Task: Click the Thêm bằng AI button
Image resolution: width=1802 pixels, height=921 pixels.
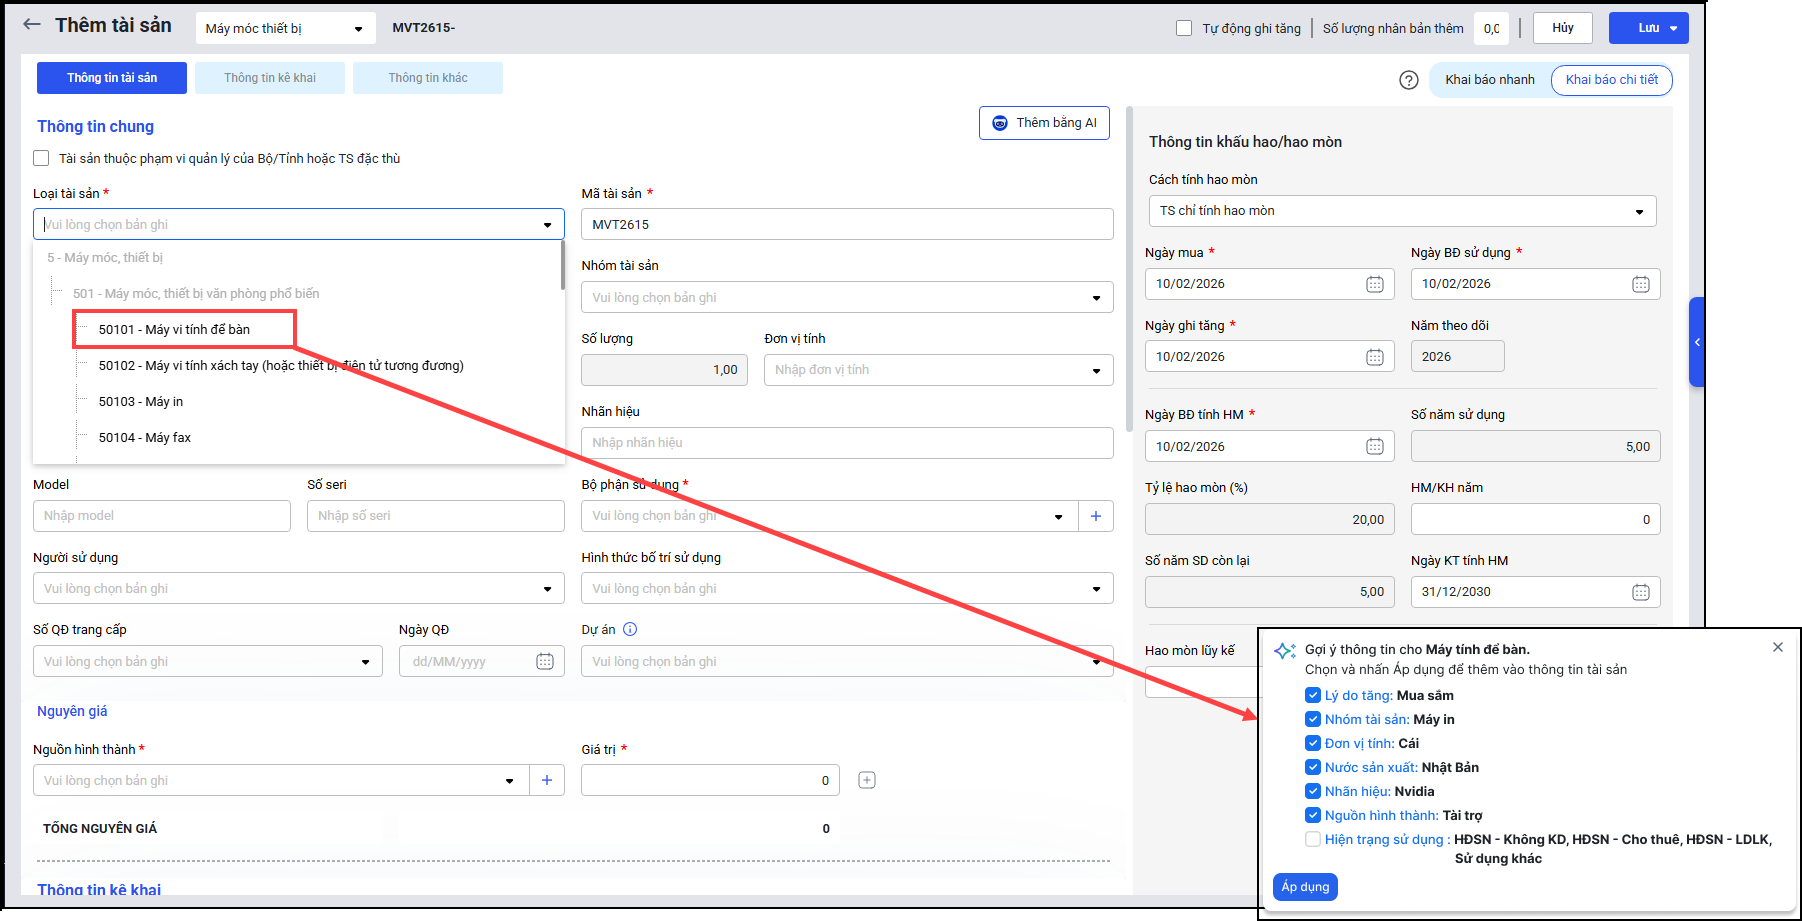Action: click(x=1044, y=123)
